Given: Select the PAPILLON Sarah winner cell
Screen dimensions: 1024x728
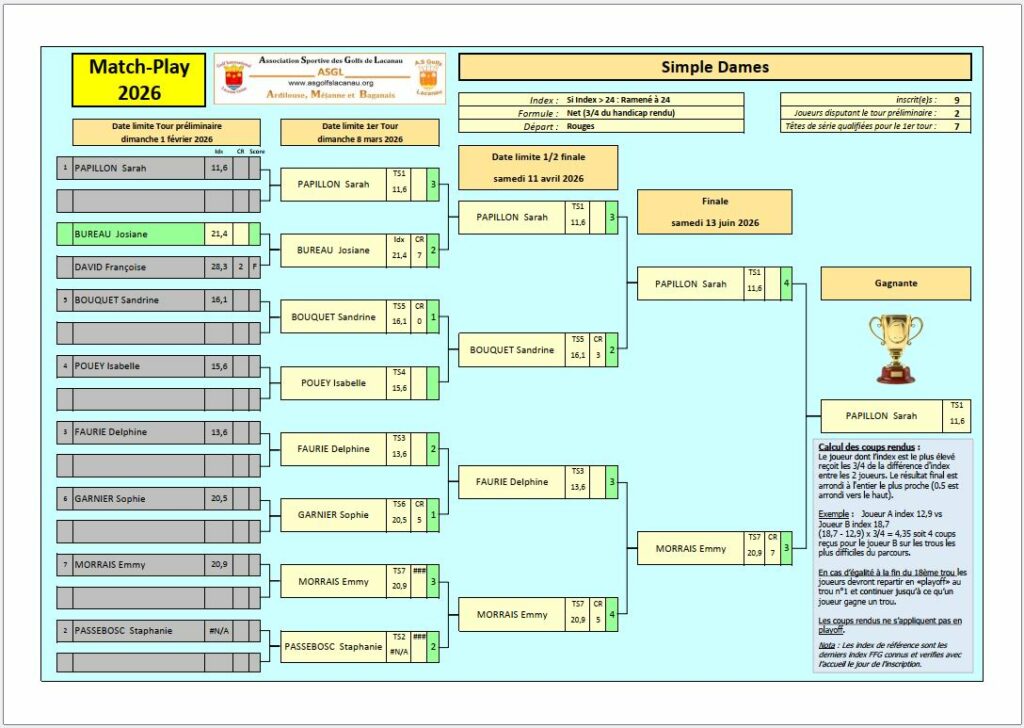Looking at the screenshot, I should (x=882, y=416).
